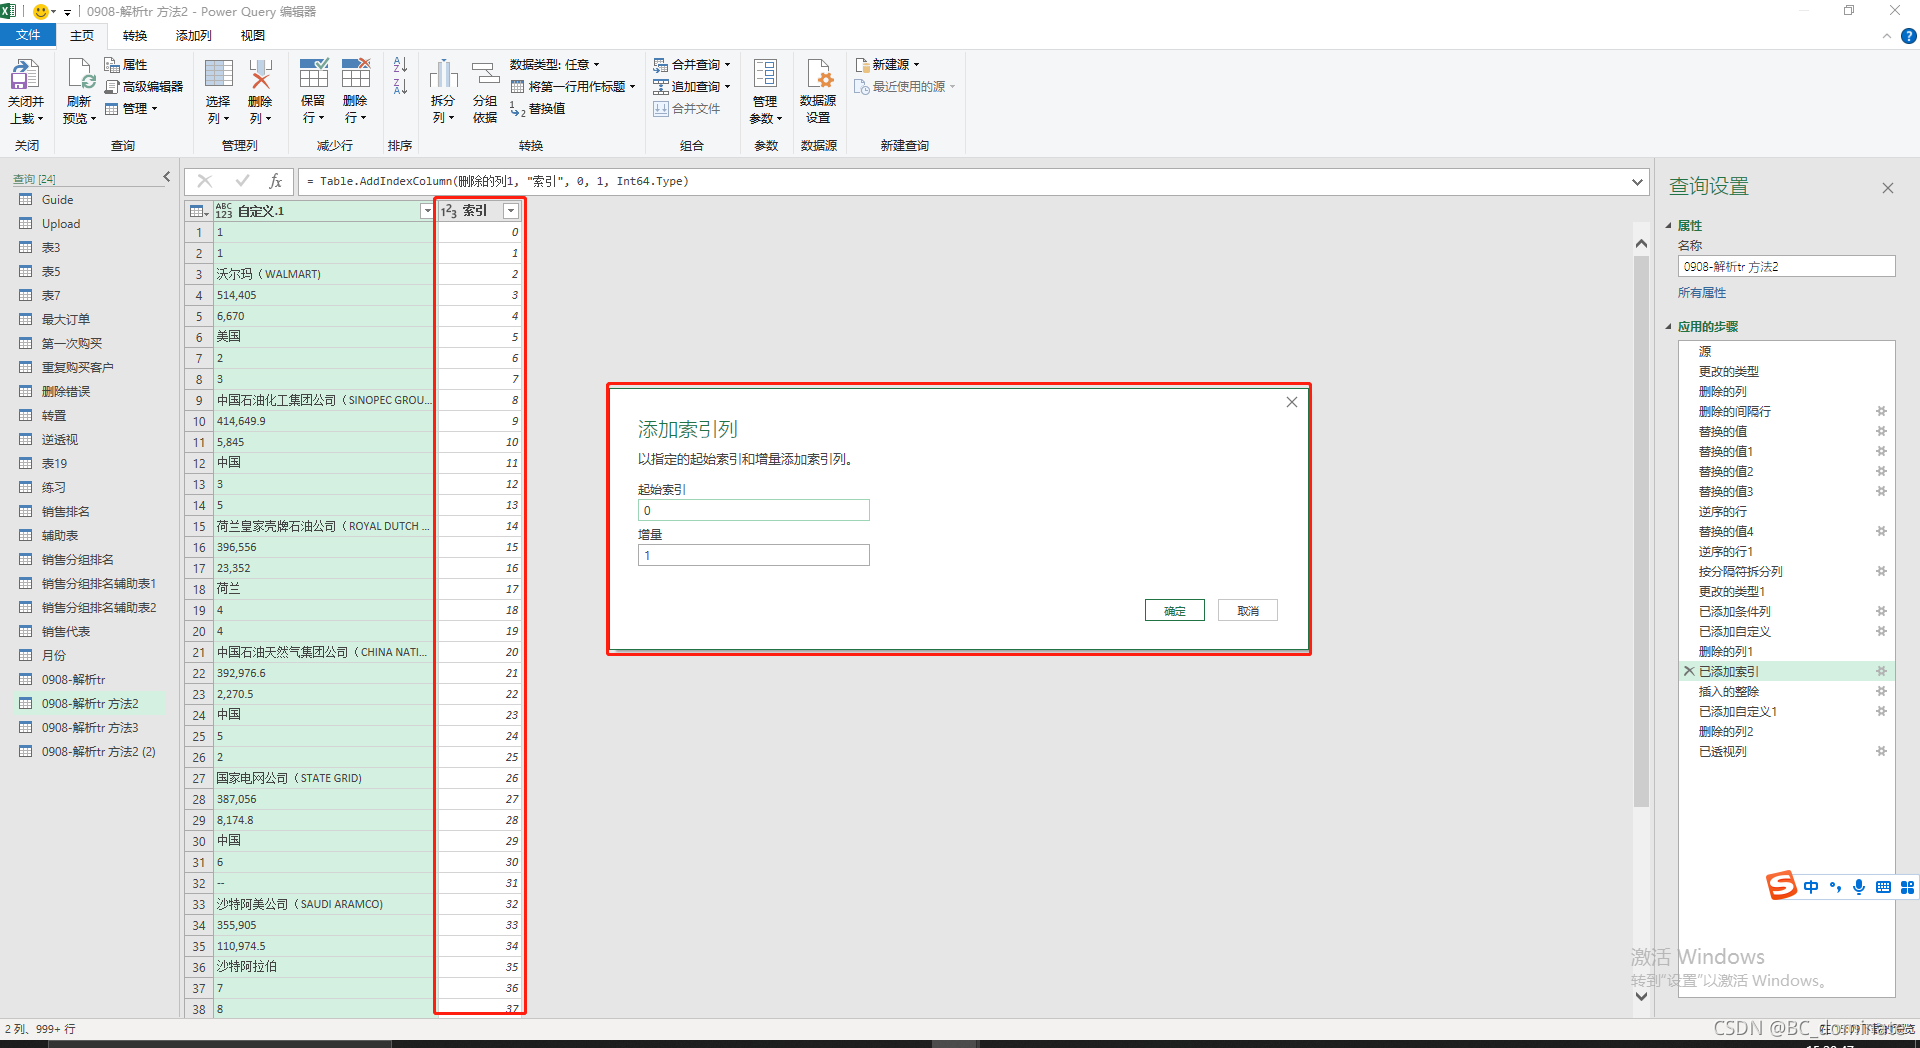This screenshot has width=1920, height=1048.
Task: Collapse the 应用的步骤 applied steps section
Action: pyautogui.click(x=1669, y=327)
